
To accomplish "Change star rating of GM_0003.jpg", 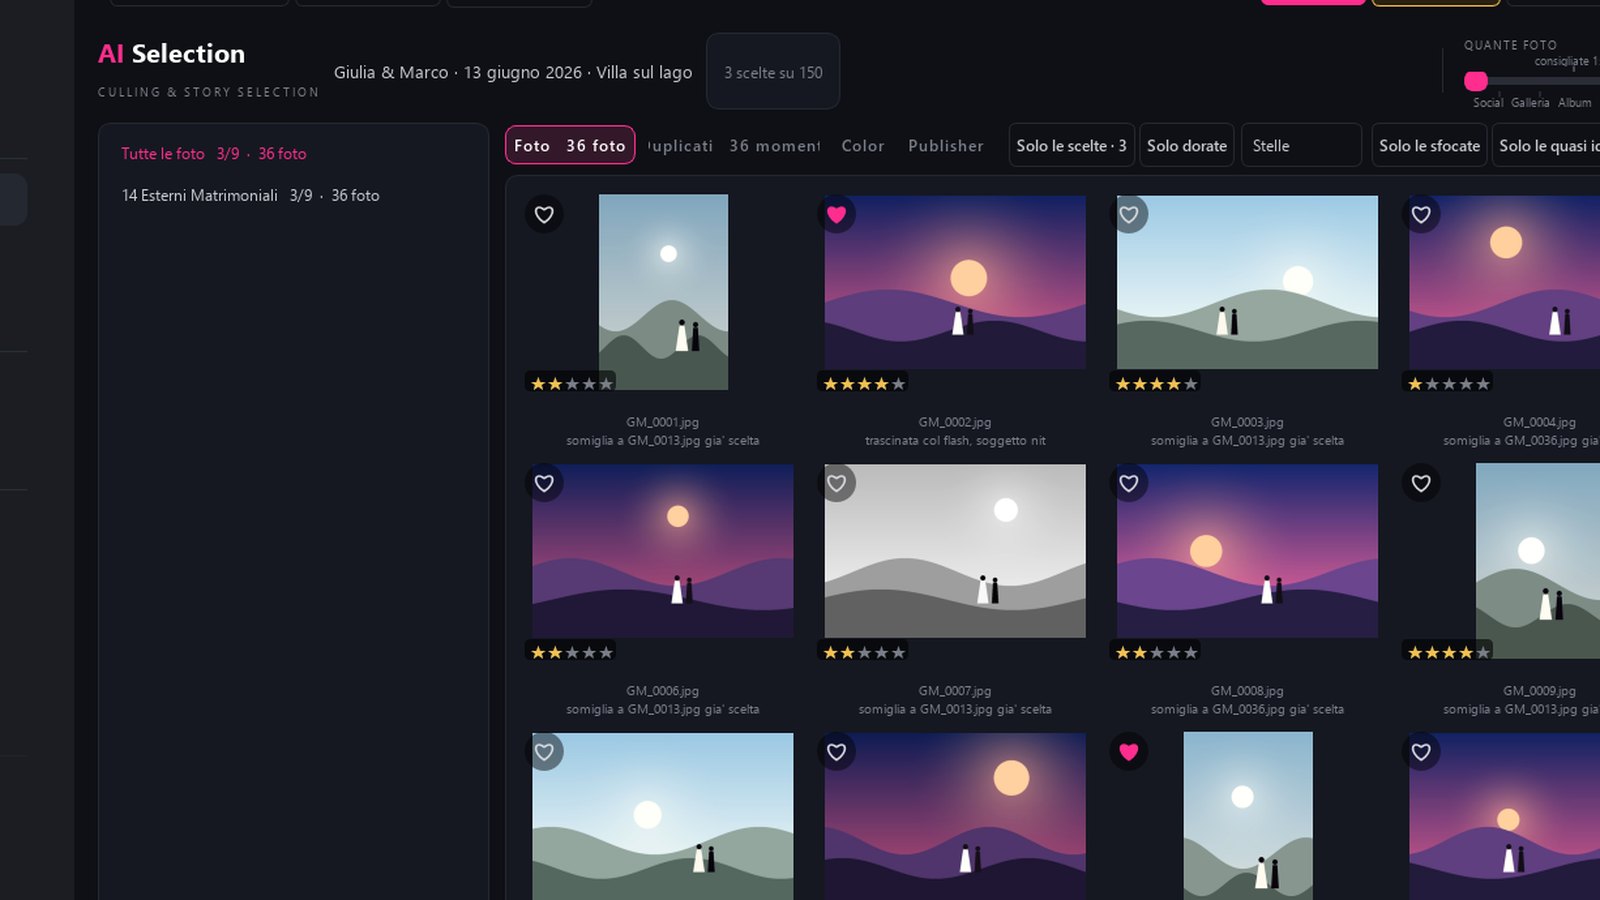I will click(1156, 383).
